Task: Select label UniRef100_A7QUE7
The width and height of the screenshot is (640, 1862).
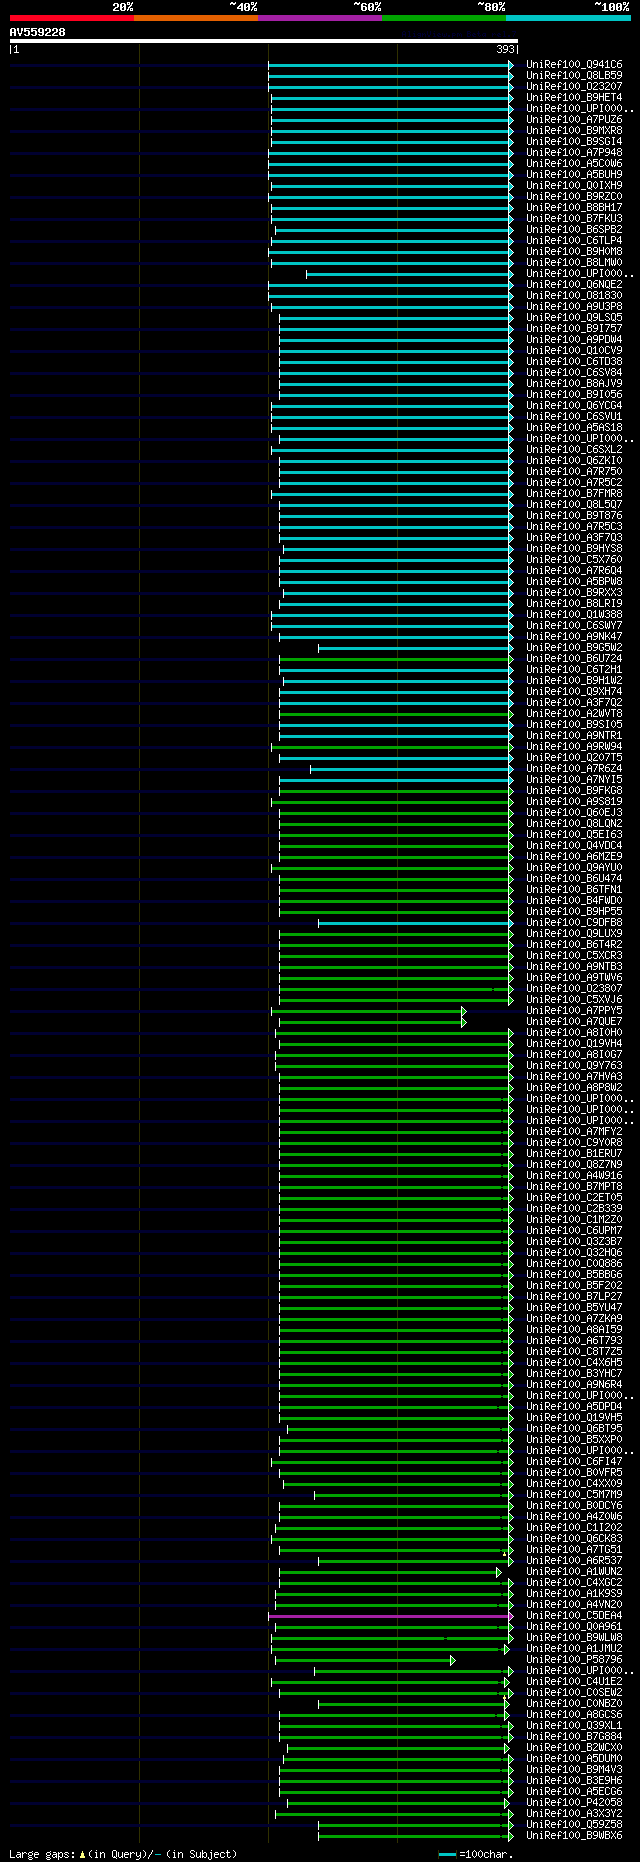Action: (574, 1022)
